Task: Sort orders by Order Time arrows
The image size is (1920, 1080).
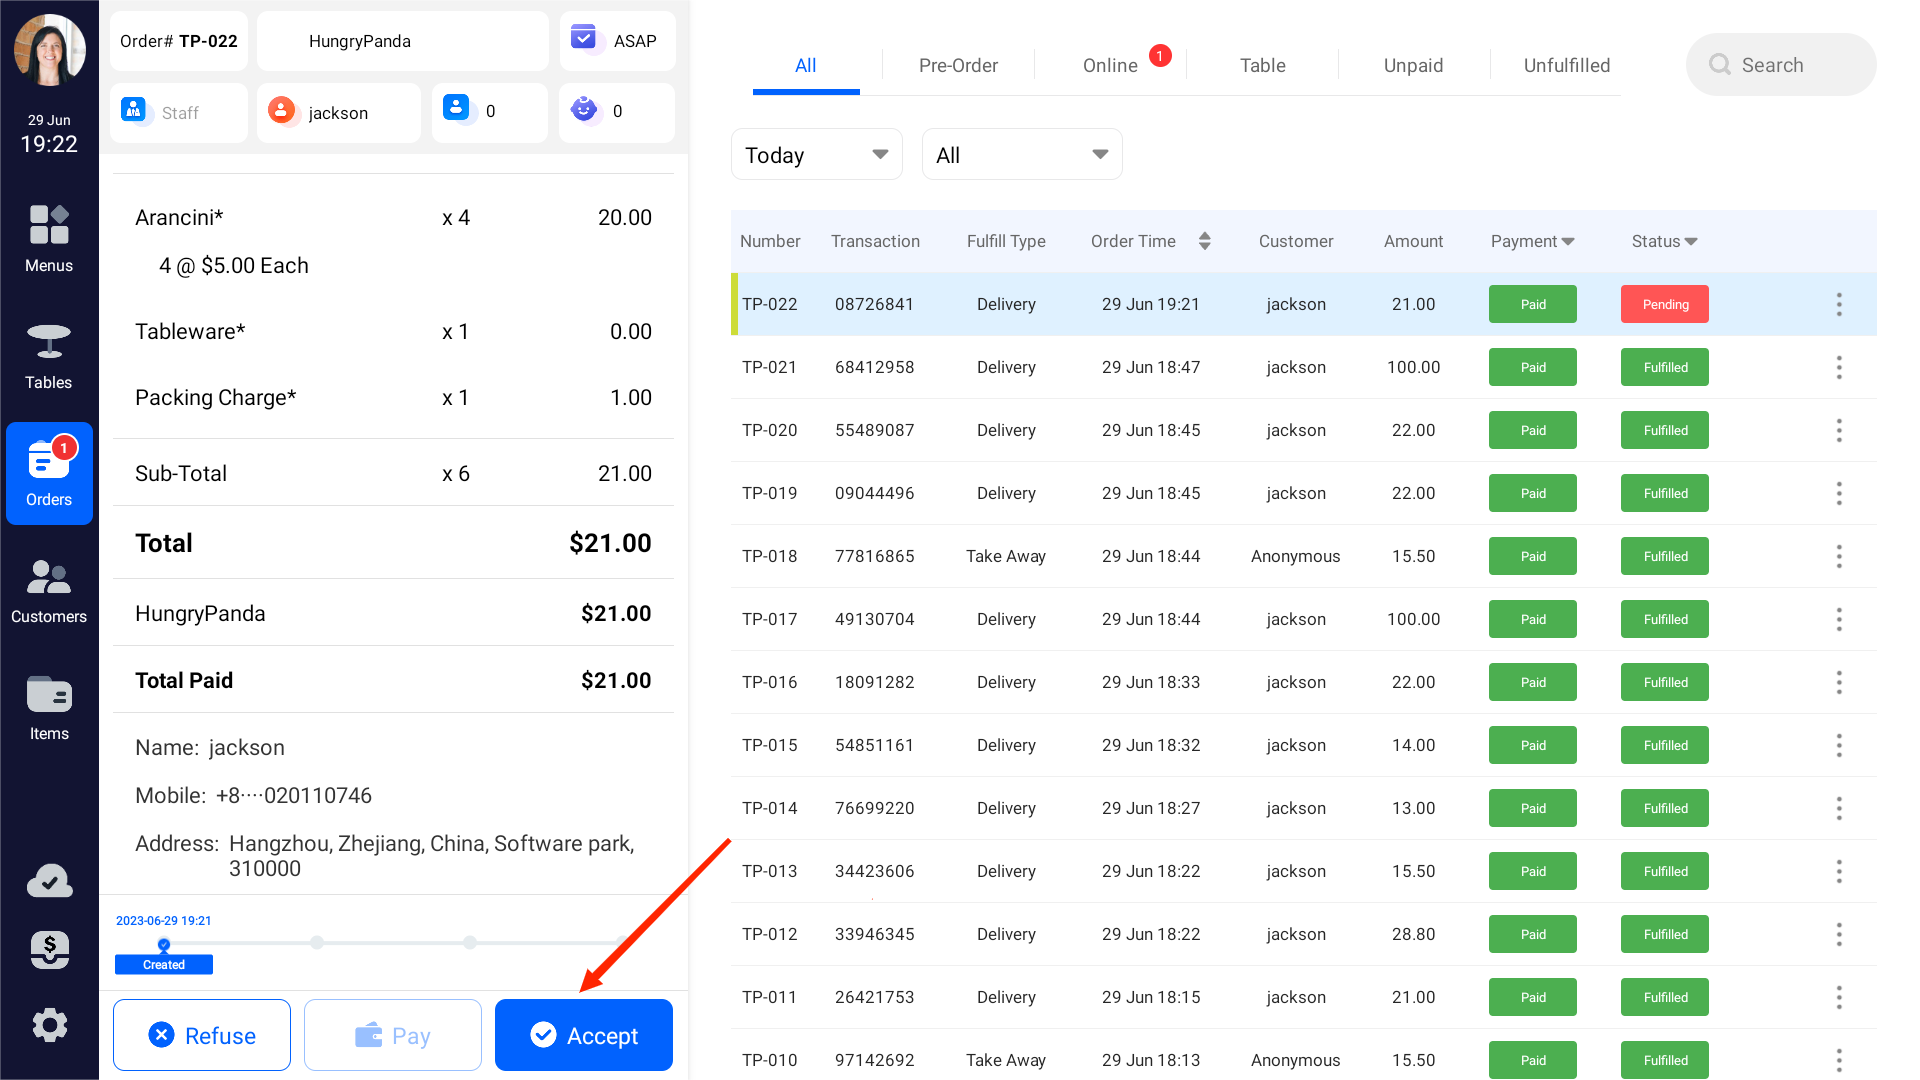Action: click(x=1204, y=241)
